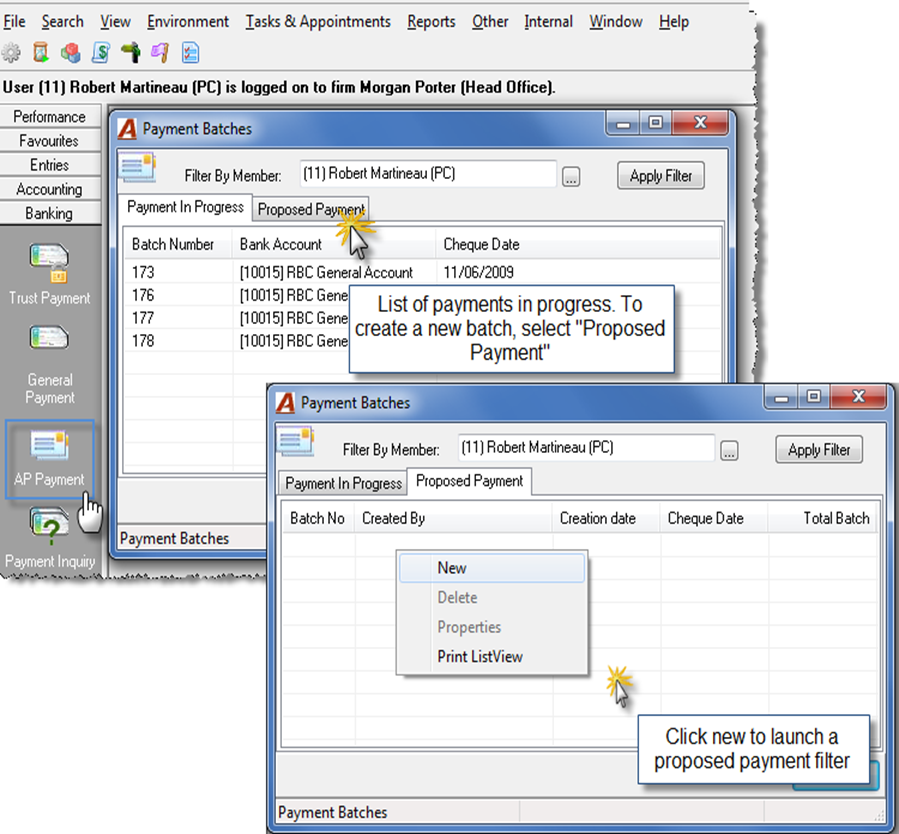
Task: Click the purple flag toolbar icon
Action: click(160, 53)
